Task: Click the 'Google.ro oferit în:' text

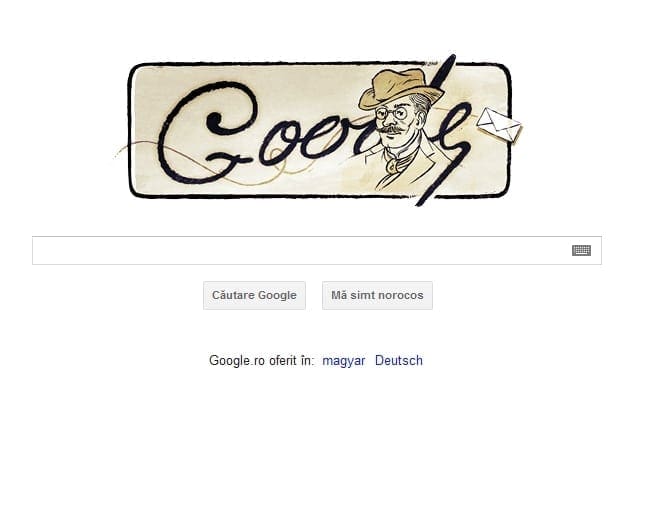Action: coord(262,361)
